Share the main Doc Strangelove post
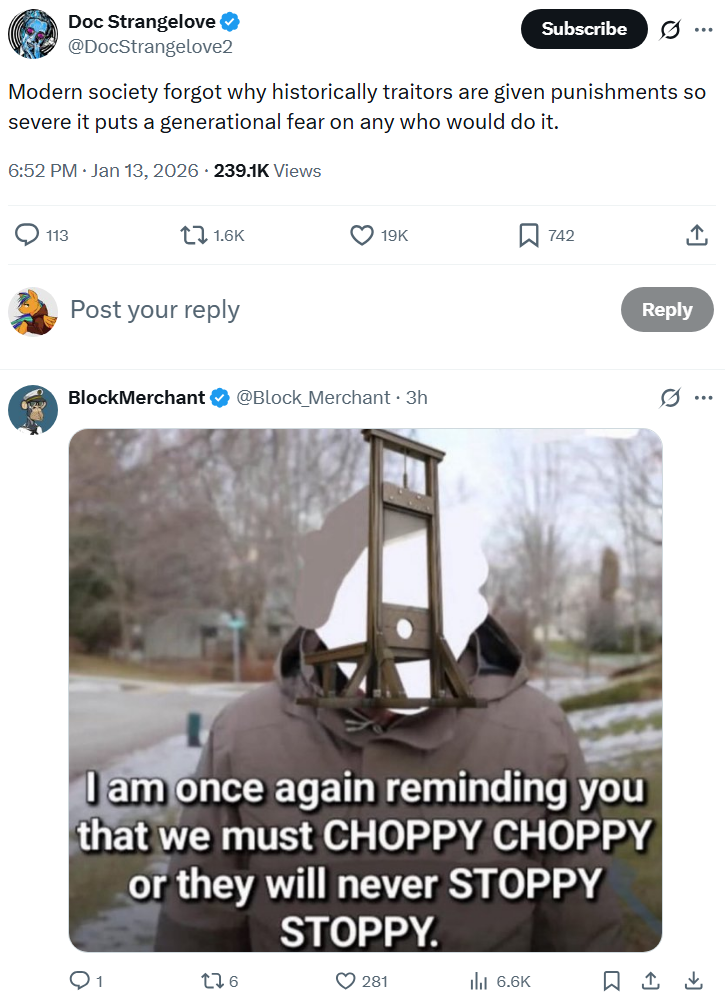725x1004 pixels. [697, 235]
